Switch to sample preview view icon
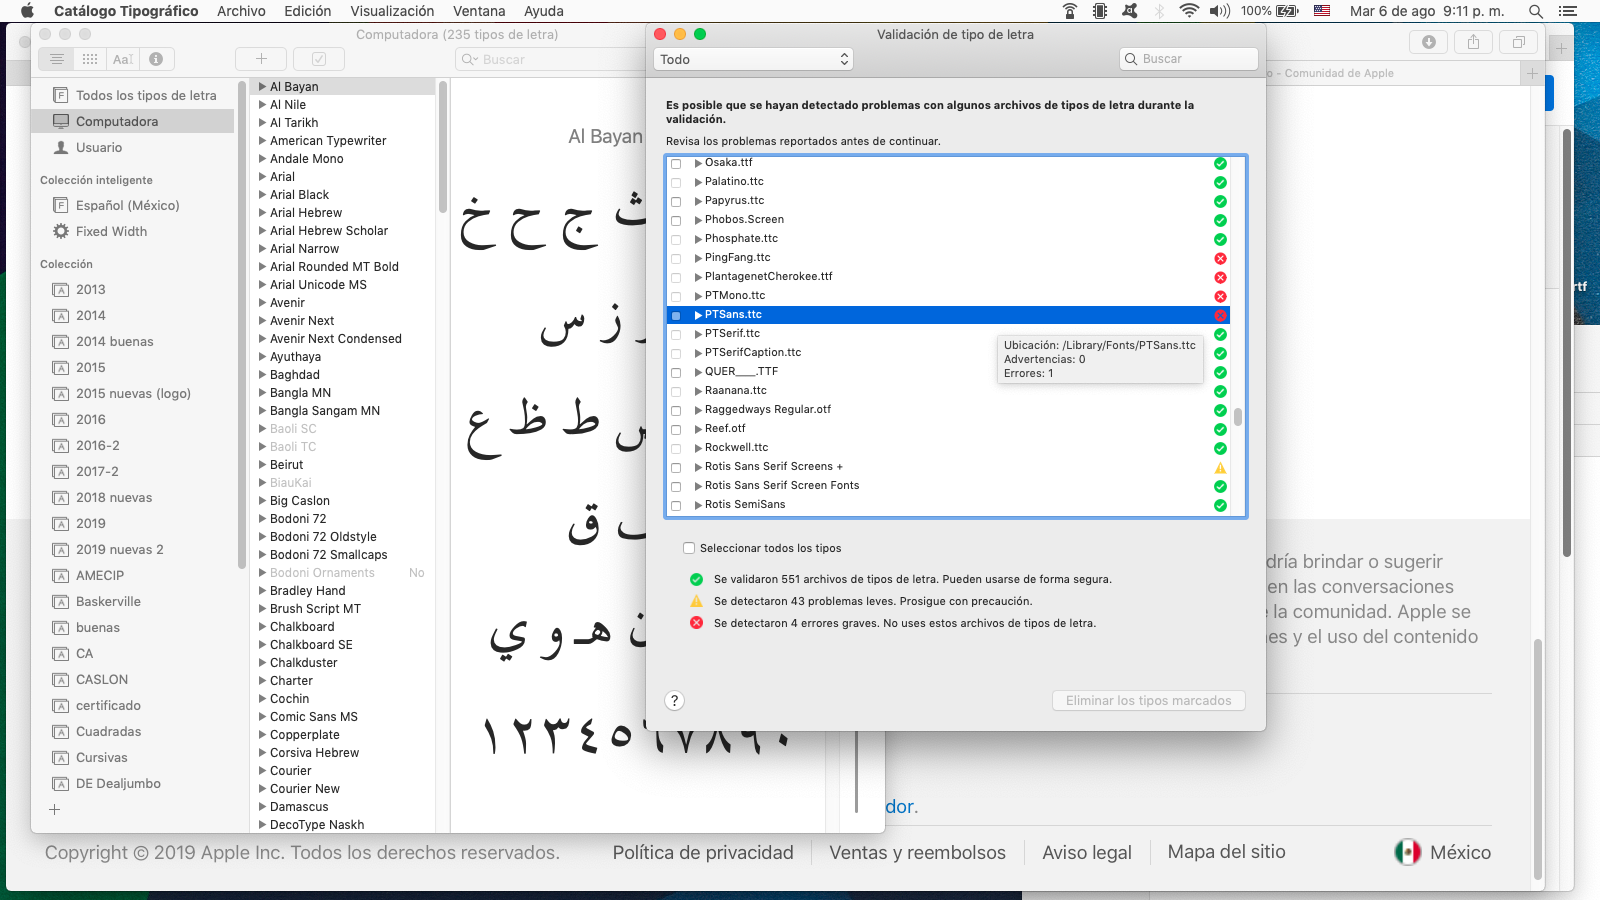Viewport: 1600px width, 900px height. [x=57, y=59]
